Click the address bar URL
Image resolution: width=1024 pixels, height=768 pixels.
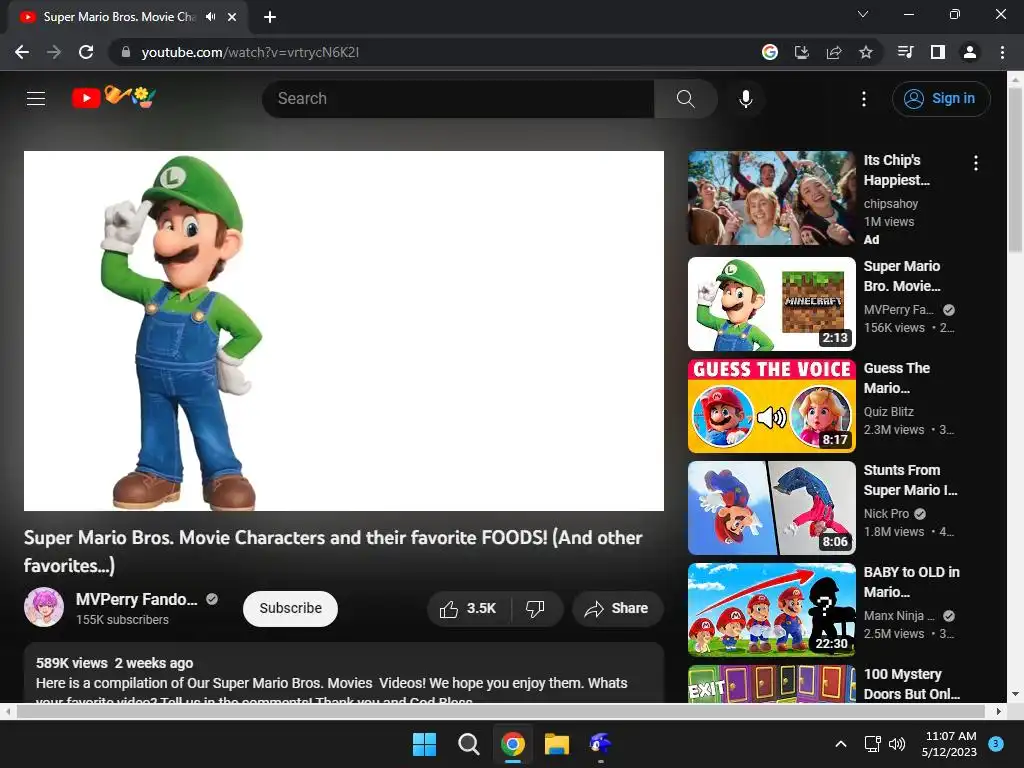click(x=250, y=52)
